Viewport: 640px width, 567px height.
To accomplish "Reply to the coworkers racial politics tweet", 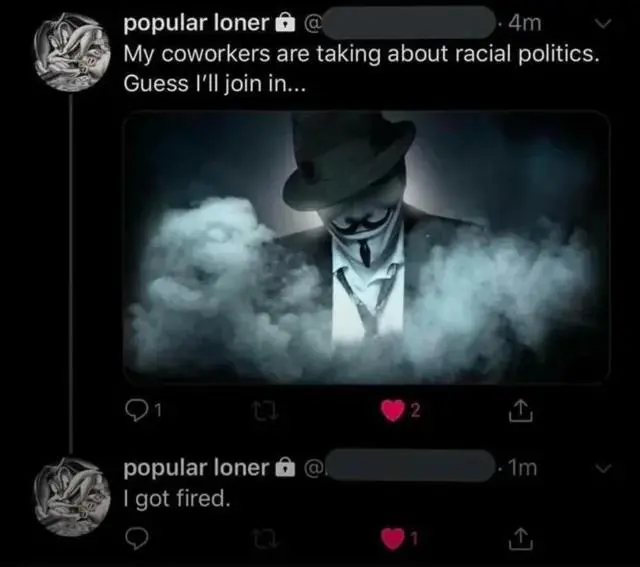I will [x=137, y=409].
